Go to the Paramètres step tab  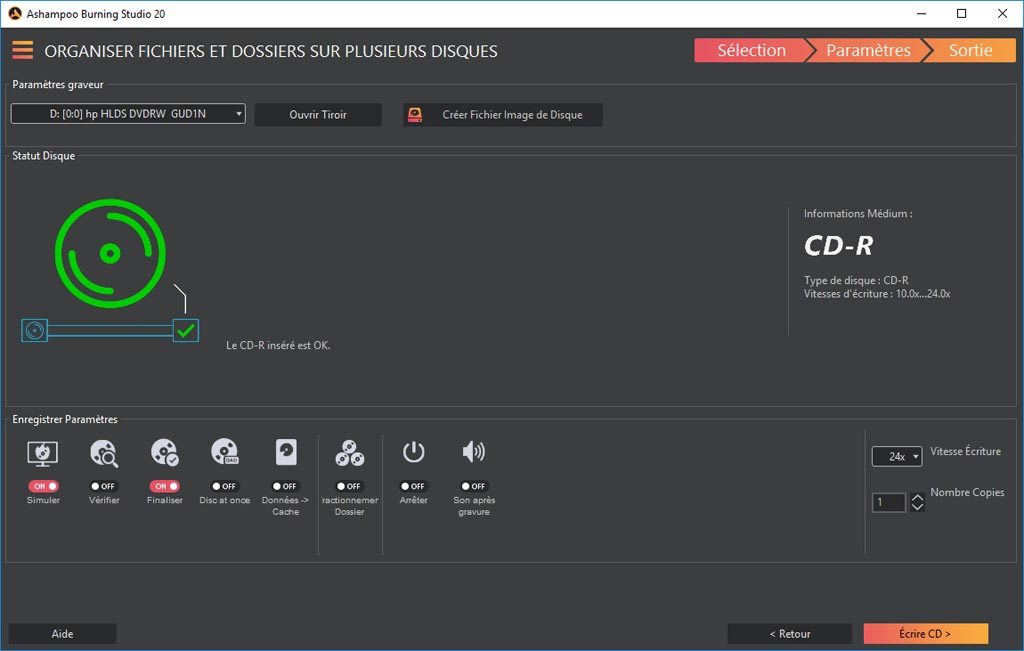point(868,50)
